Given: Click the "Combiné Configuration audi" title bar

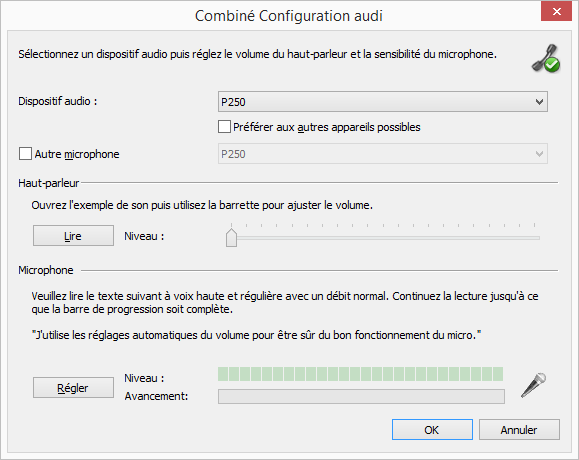Looking at the screenshot, I should pos(288,16).
